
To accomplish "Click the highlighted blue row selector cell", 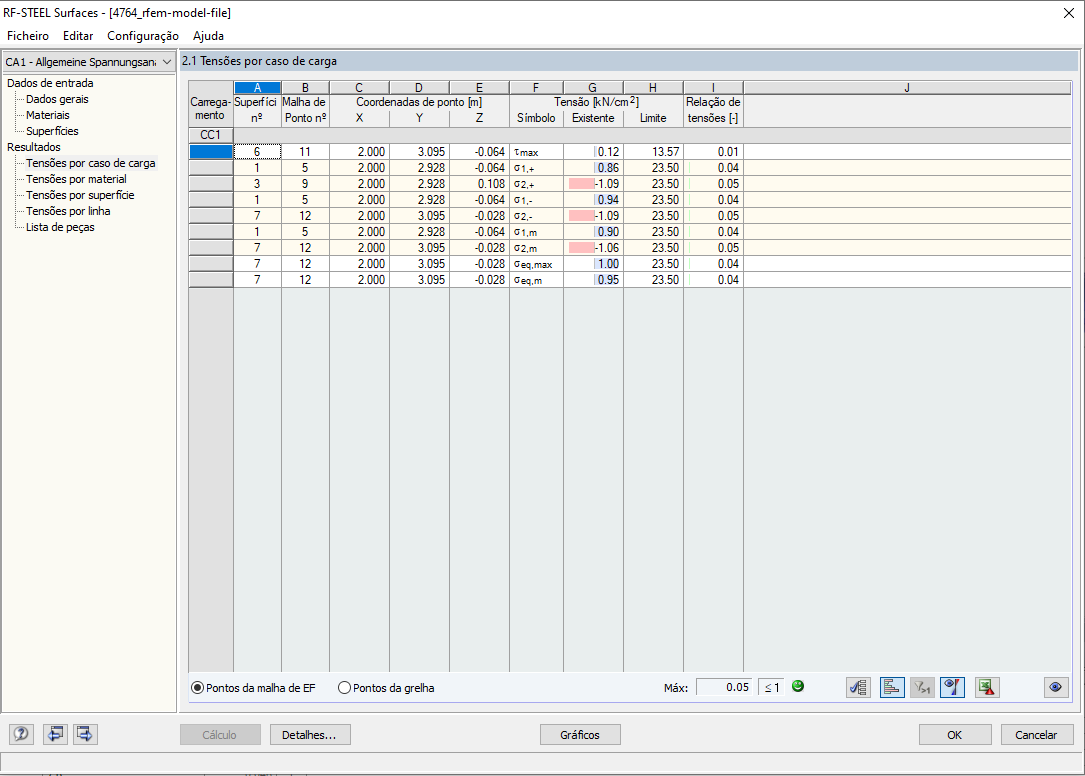I will tap(210, 152).
